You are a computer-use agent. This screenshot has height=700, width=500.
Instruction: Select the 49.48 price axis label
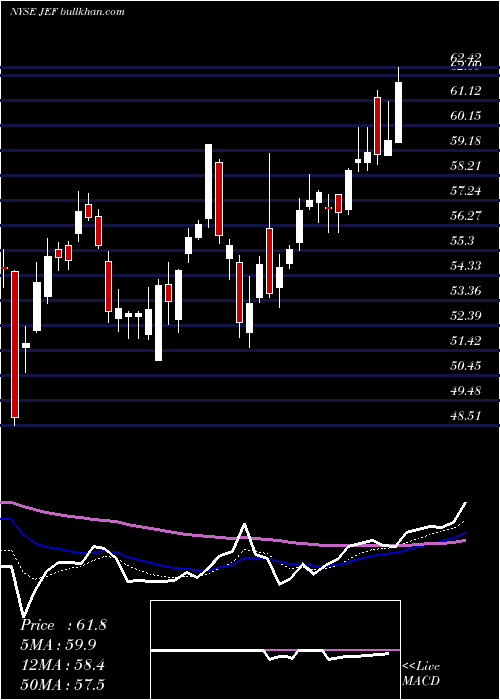tap(466, 391)
